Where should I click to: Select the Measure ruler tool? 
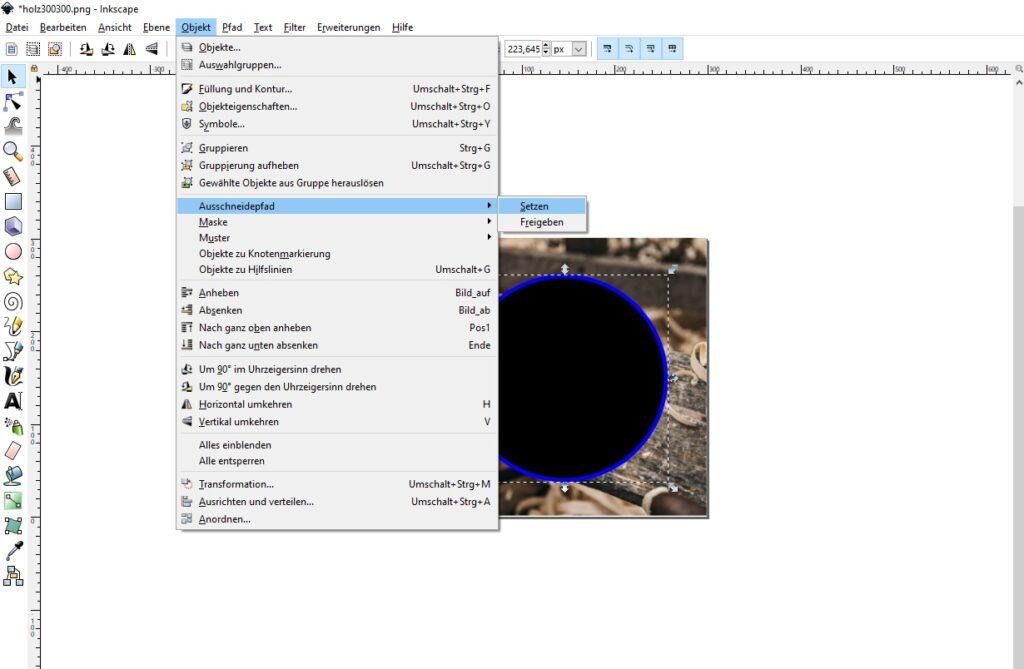pos(12,176)
